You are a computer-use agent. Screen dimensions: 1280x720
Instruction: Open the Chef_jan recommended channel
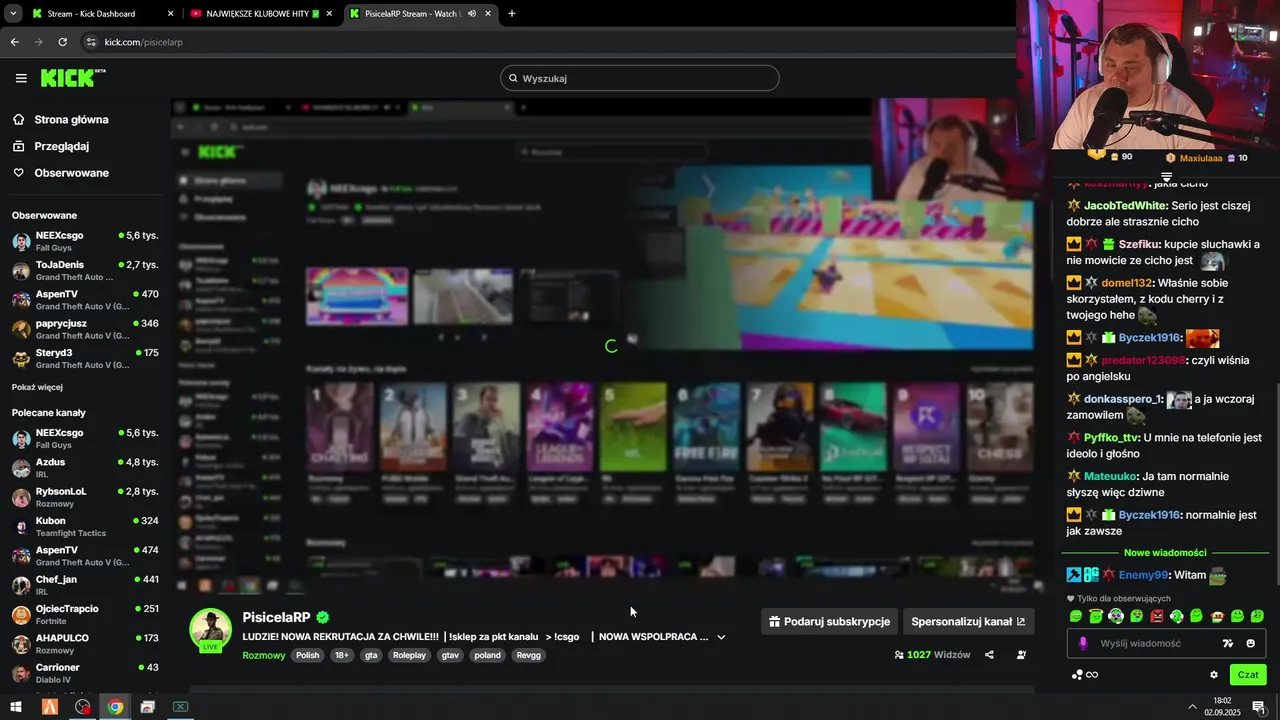tap(84, 585)
